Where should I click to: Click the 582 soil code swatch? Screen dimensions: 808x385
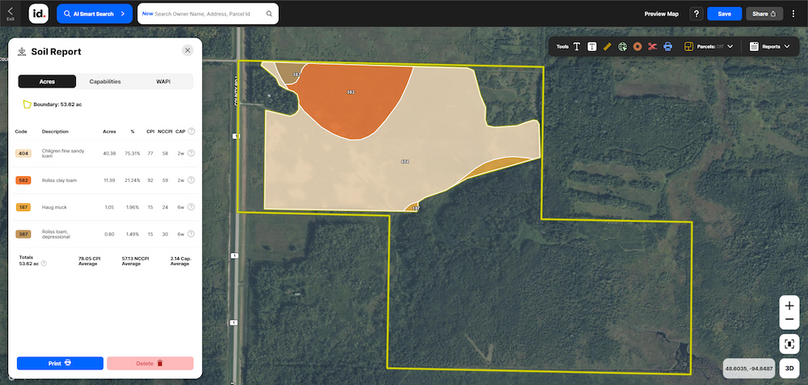[23, 180]
